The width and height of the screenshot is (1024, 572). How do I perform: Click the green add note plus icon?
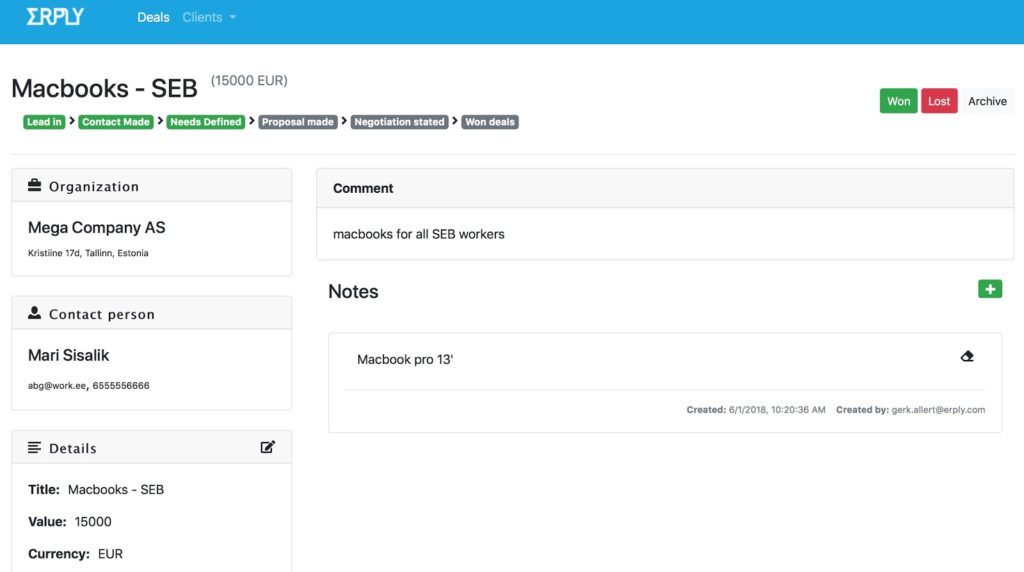[990, 289]
